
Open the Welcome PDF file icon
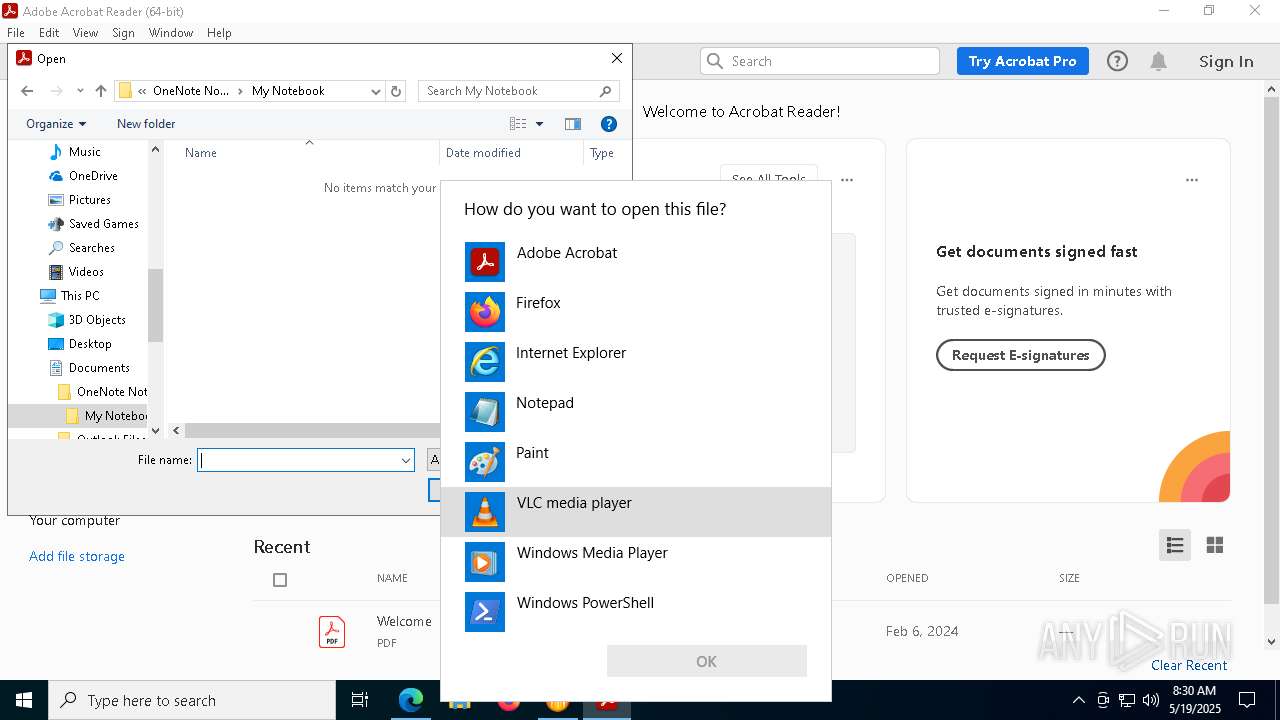[332, 632]
